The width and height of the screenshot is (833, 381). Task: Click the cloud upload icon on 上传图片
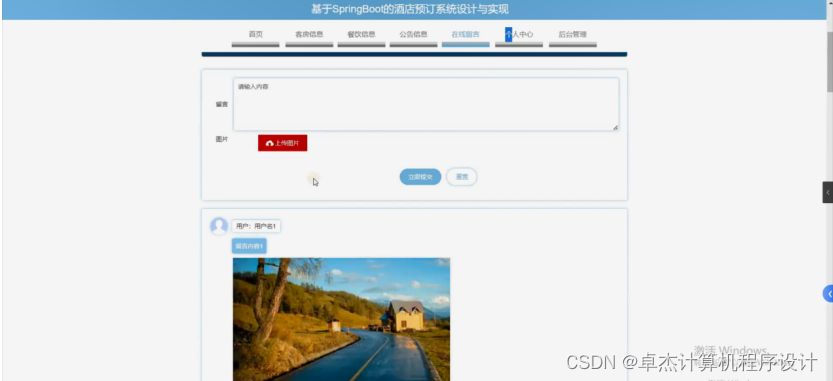[x=269, y=143]
